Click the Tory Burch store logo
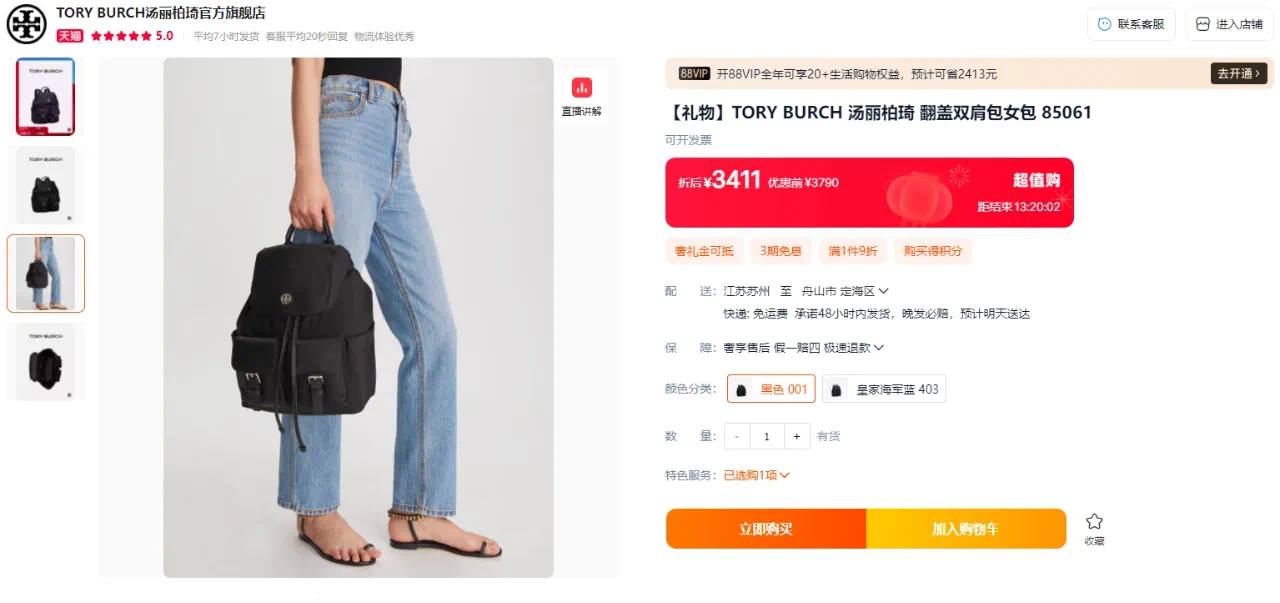Viewport: 1280px width, 603px height. pos(27,24)
